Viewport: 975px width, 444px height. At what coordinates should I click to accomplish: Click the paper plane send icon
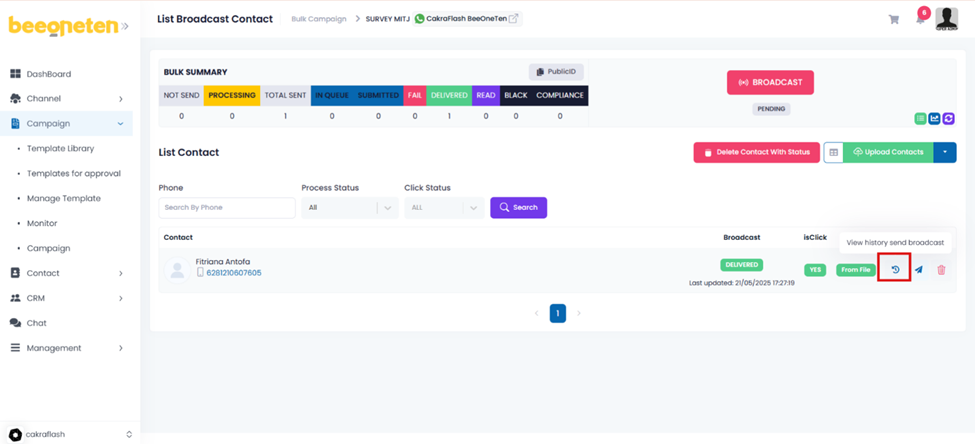(x=918, y=270)
